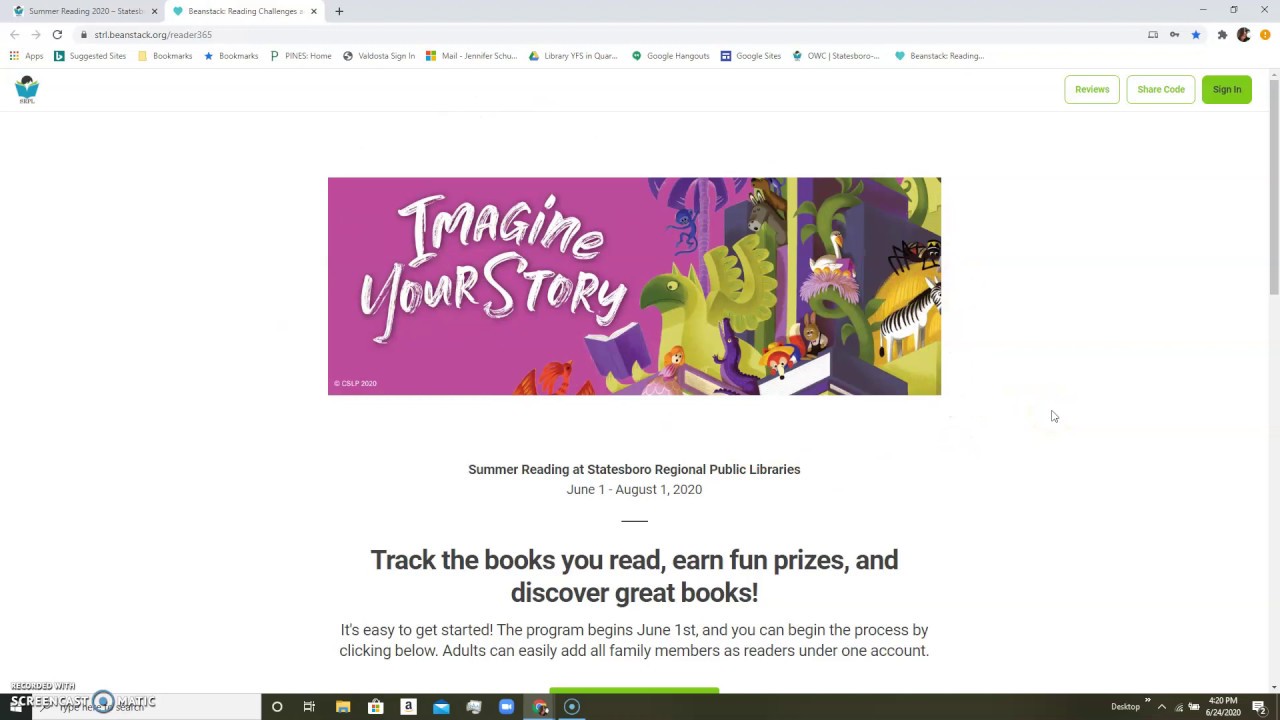Open the Suggested Sites bookmark
The width and height of the screenshot is (1280, 720).
point(90,56)
